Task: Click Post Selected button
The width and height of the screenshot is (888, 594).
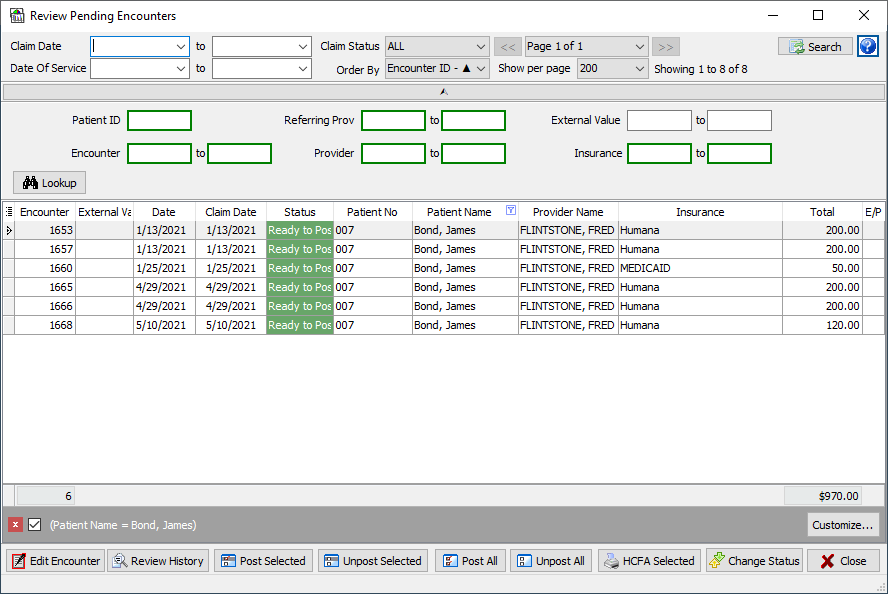Action: point(263,561)
